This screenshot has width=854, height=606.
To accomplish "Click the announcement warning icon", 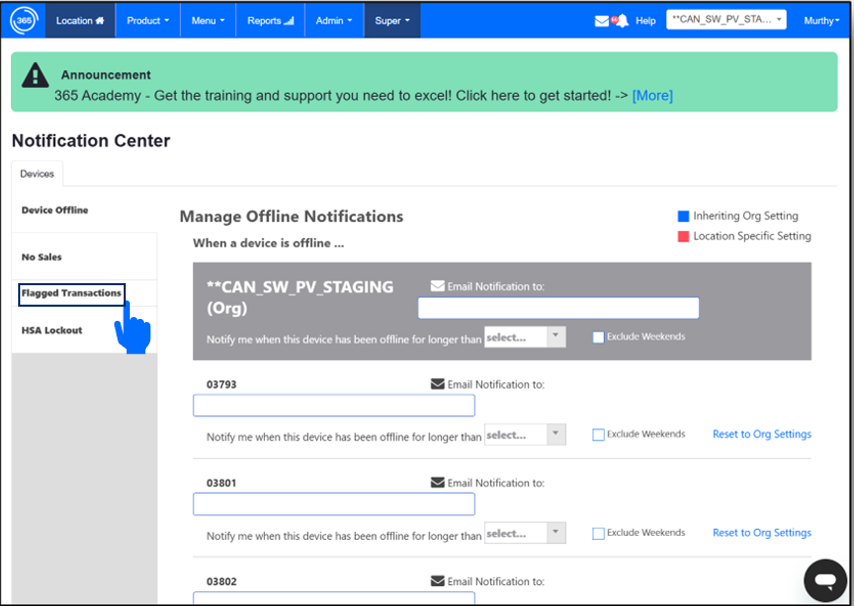I will 35,75.
